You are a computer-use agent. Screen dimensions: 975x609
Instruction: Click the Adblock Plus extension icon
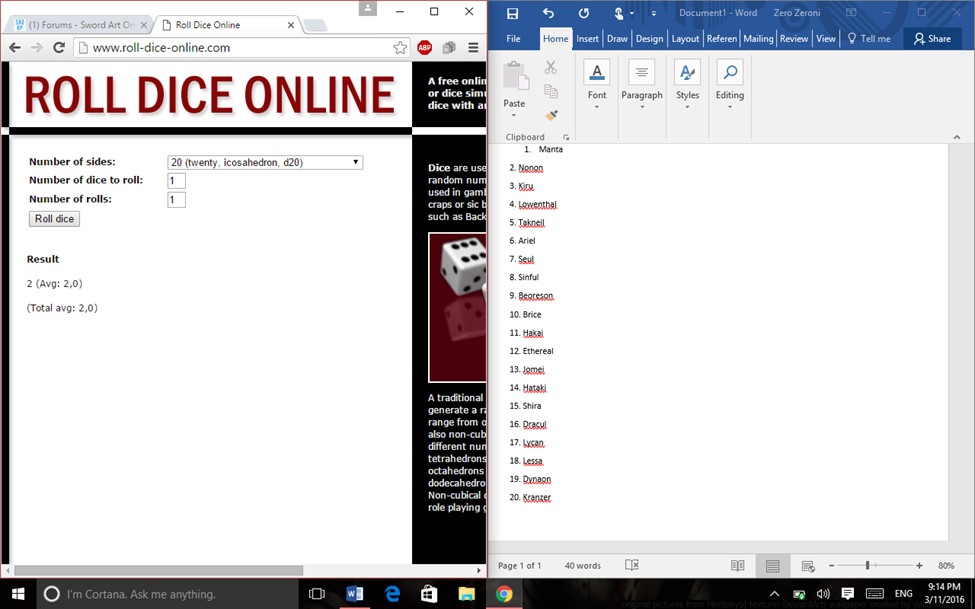(x=425, y=47)
